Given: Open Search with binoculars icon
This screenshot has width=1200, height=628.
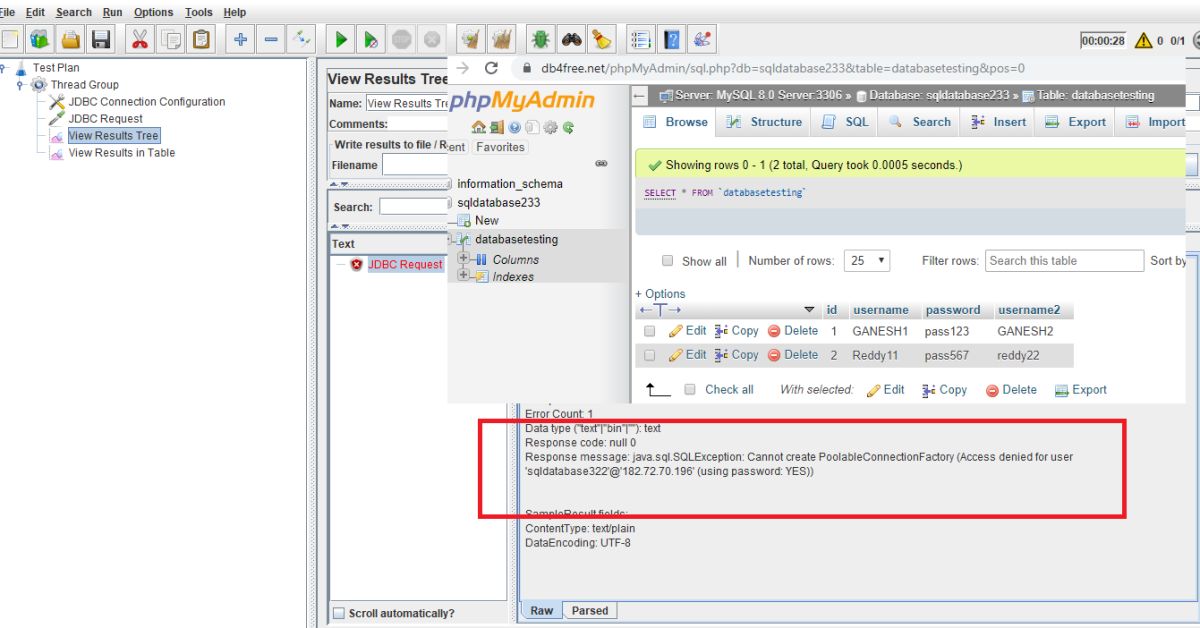Looking at the screenshot, I should point(571,39).
